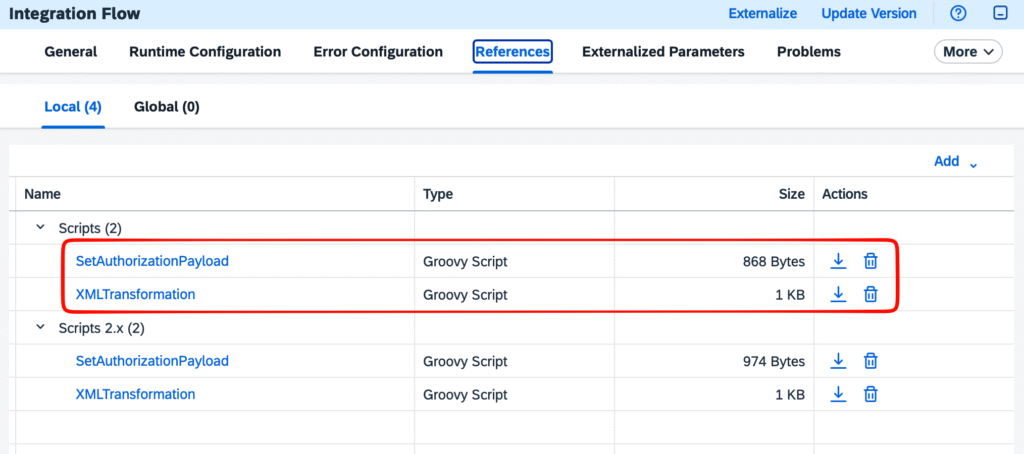
Task: Switch to the Runtime Configuration tab
Action: point(205,52)
